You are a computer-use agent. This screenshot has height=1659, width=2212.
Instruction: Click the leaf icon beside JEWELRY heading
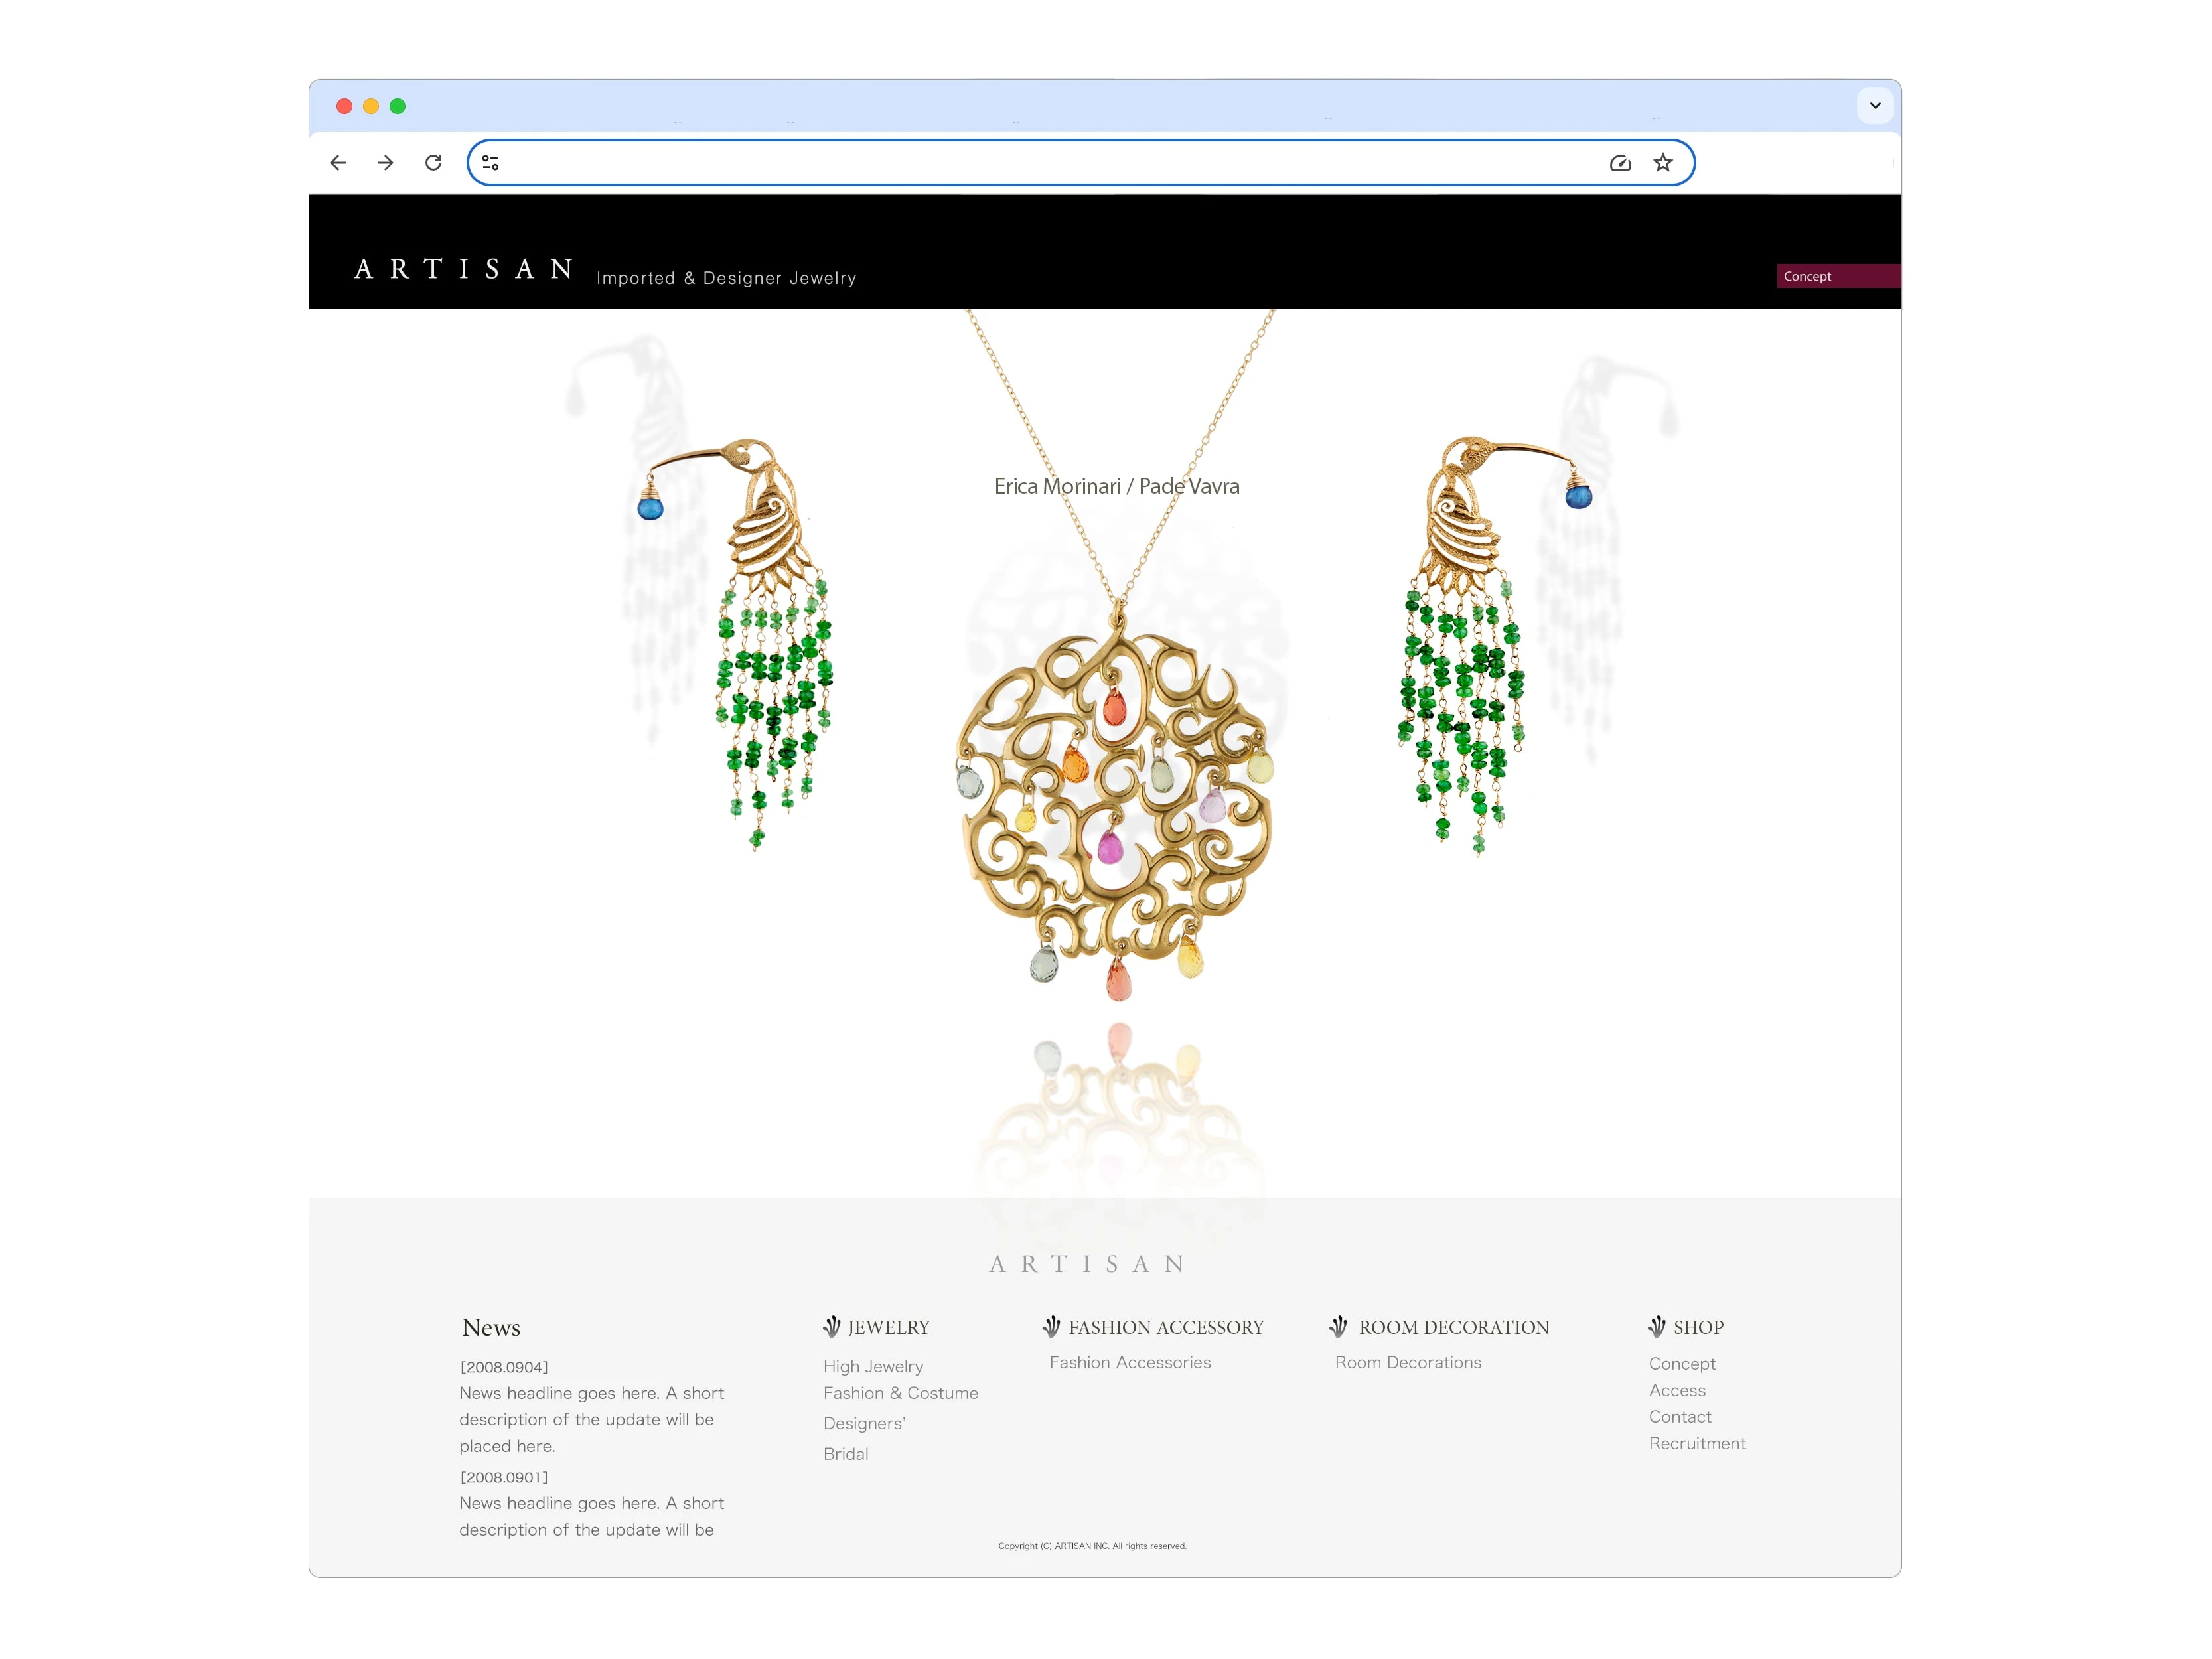(831, 1326)
